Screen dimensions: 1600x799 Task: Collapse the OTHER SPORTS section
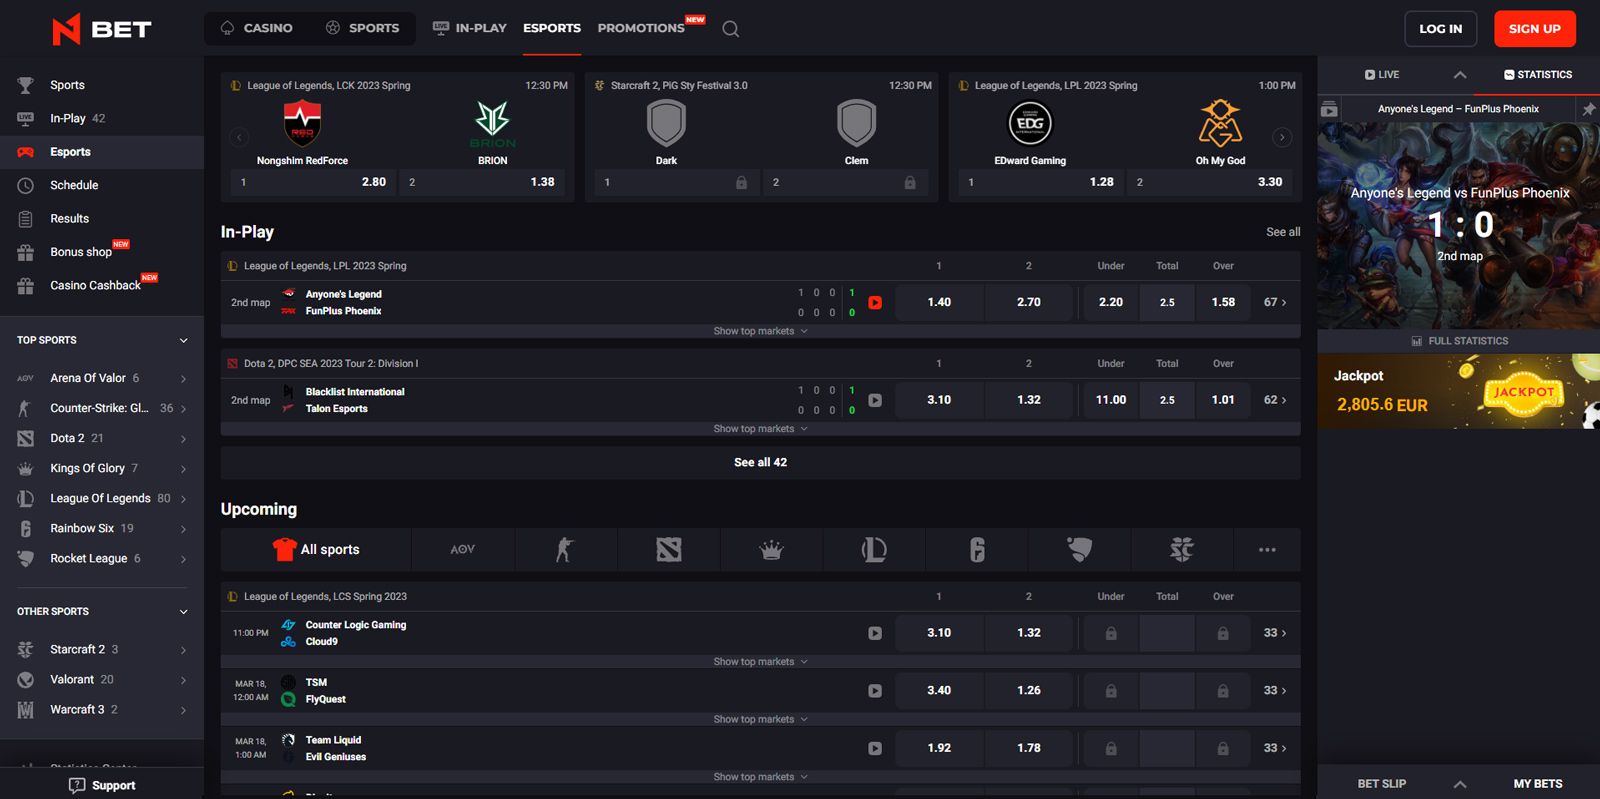[x=183, y=611]
